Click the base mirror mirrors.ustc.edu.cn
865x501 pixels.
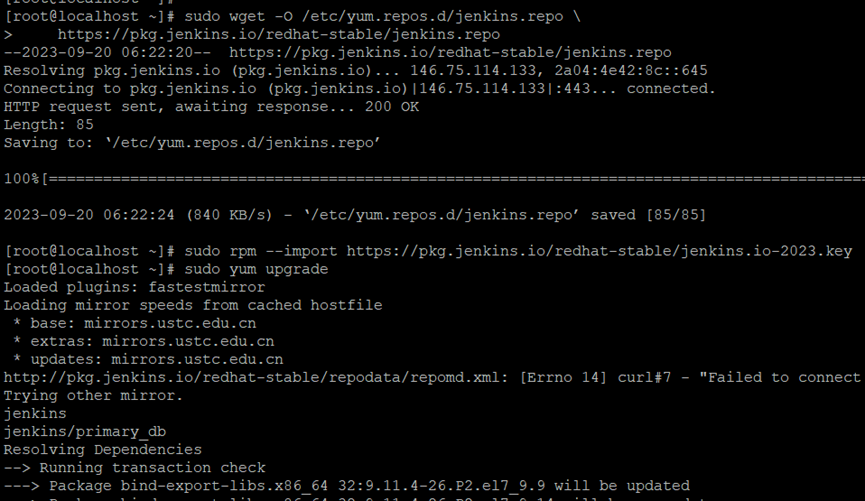point(170,323)
